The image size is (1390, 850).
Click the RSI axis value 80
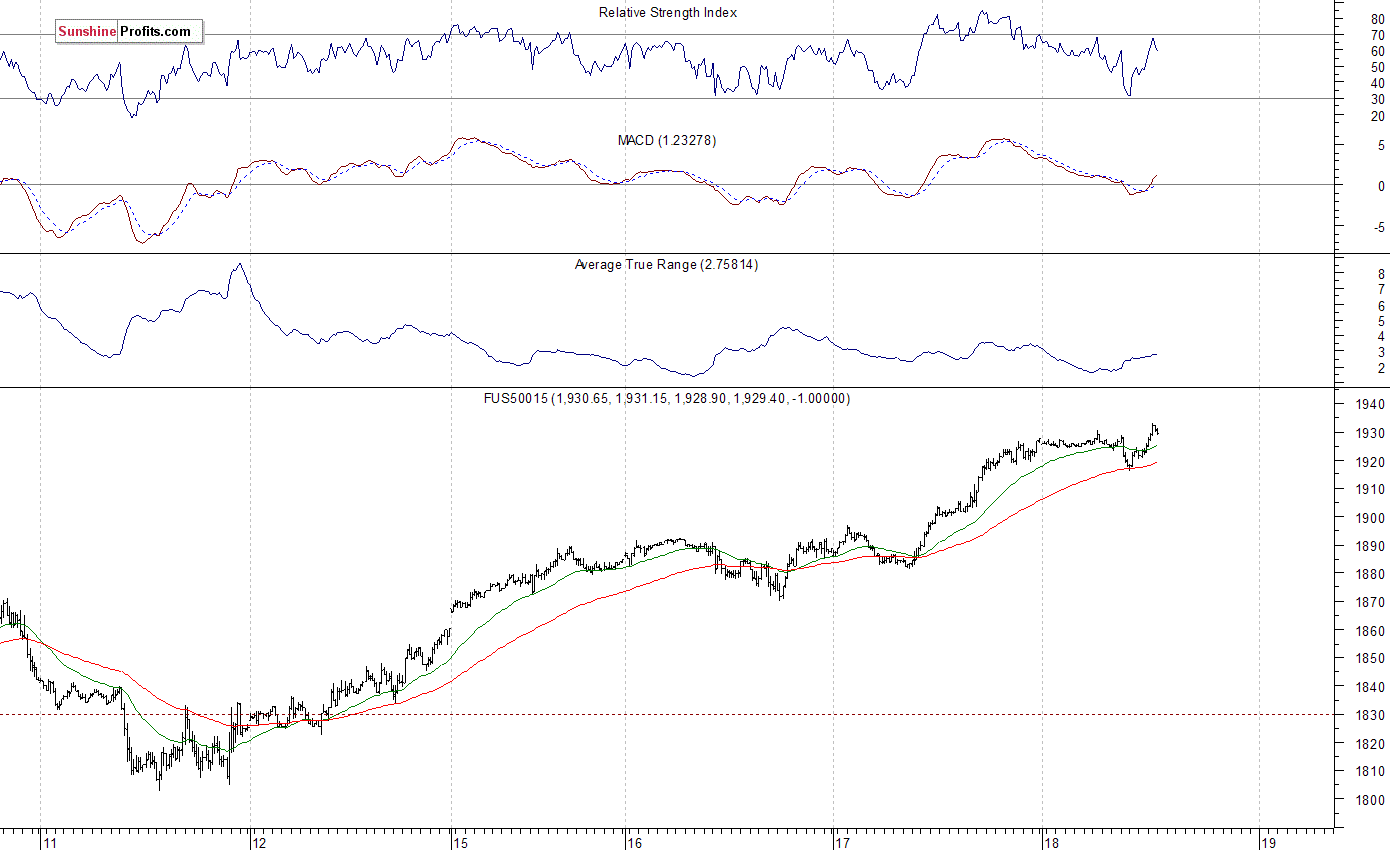[1377, 19]
